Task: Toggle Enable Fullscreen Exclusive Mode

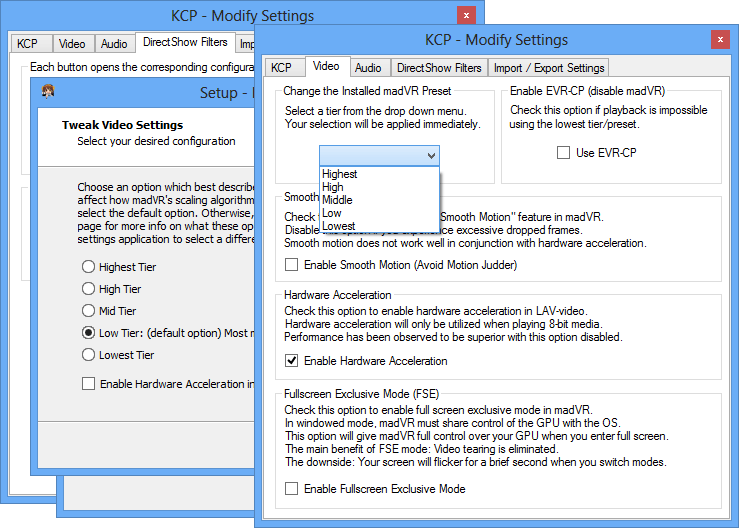Action: point(292,489)
